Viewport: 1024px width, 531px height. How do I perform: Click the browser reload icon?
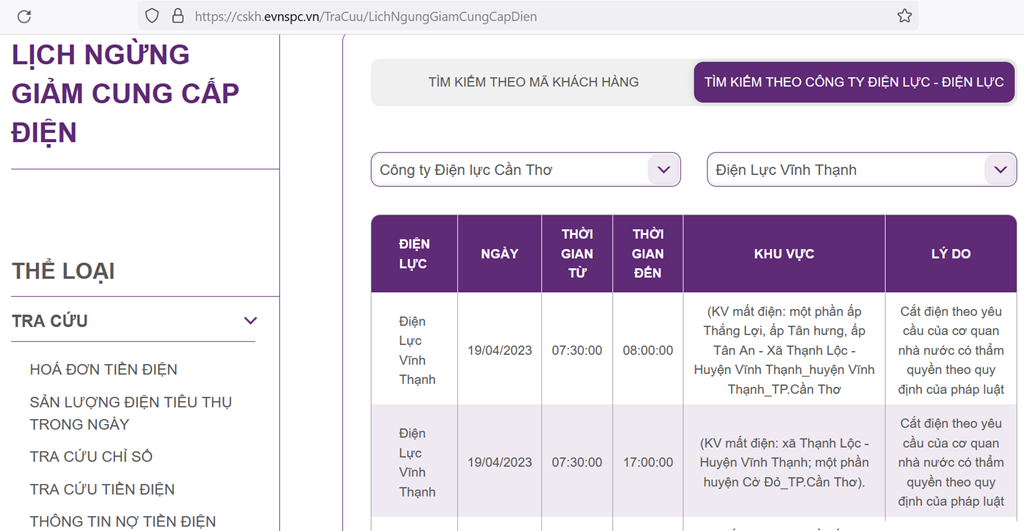[x=24, y=16]
